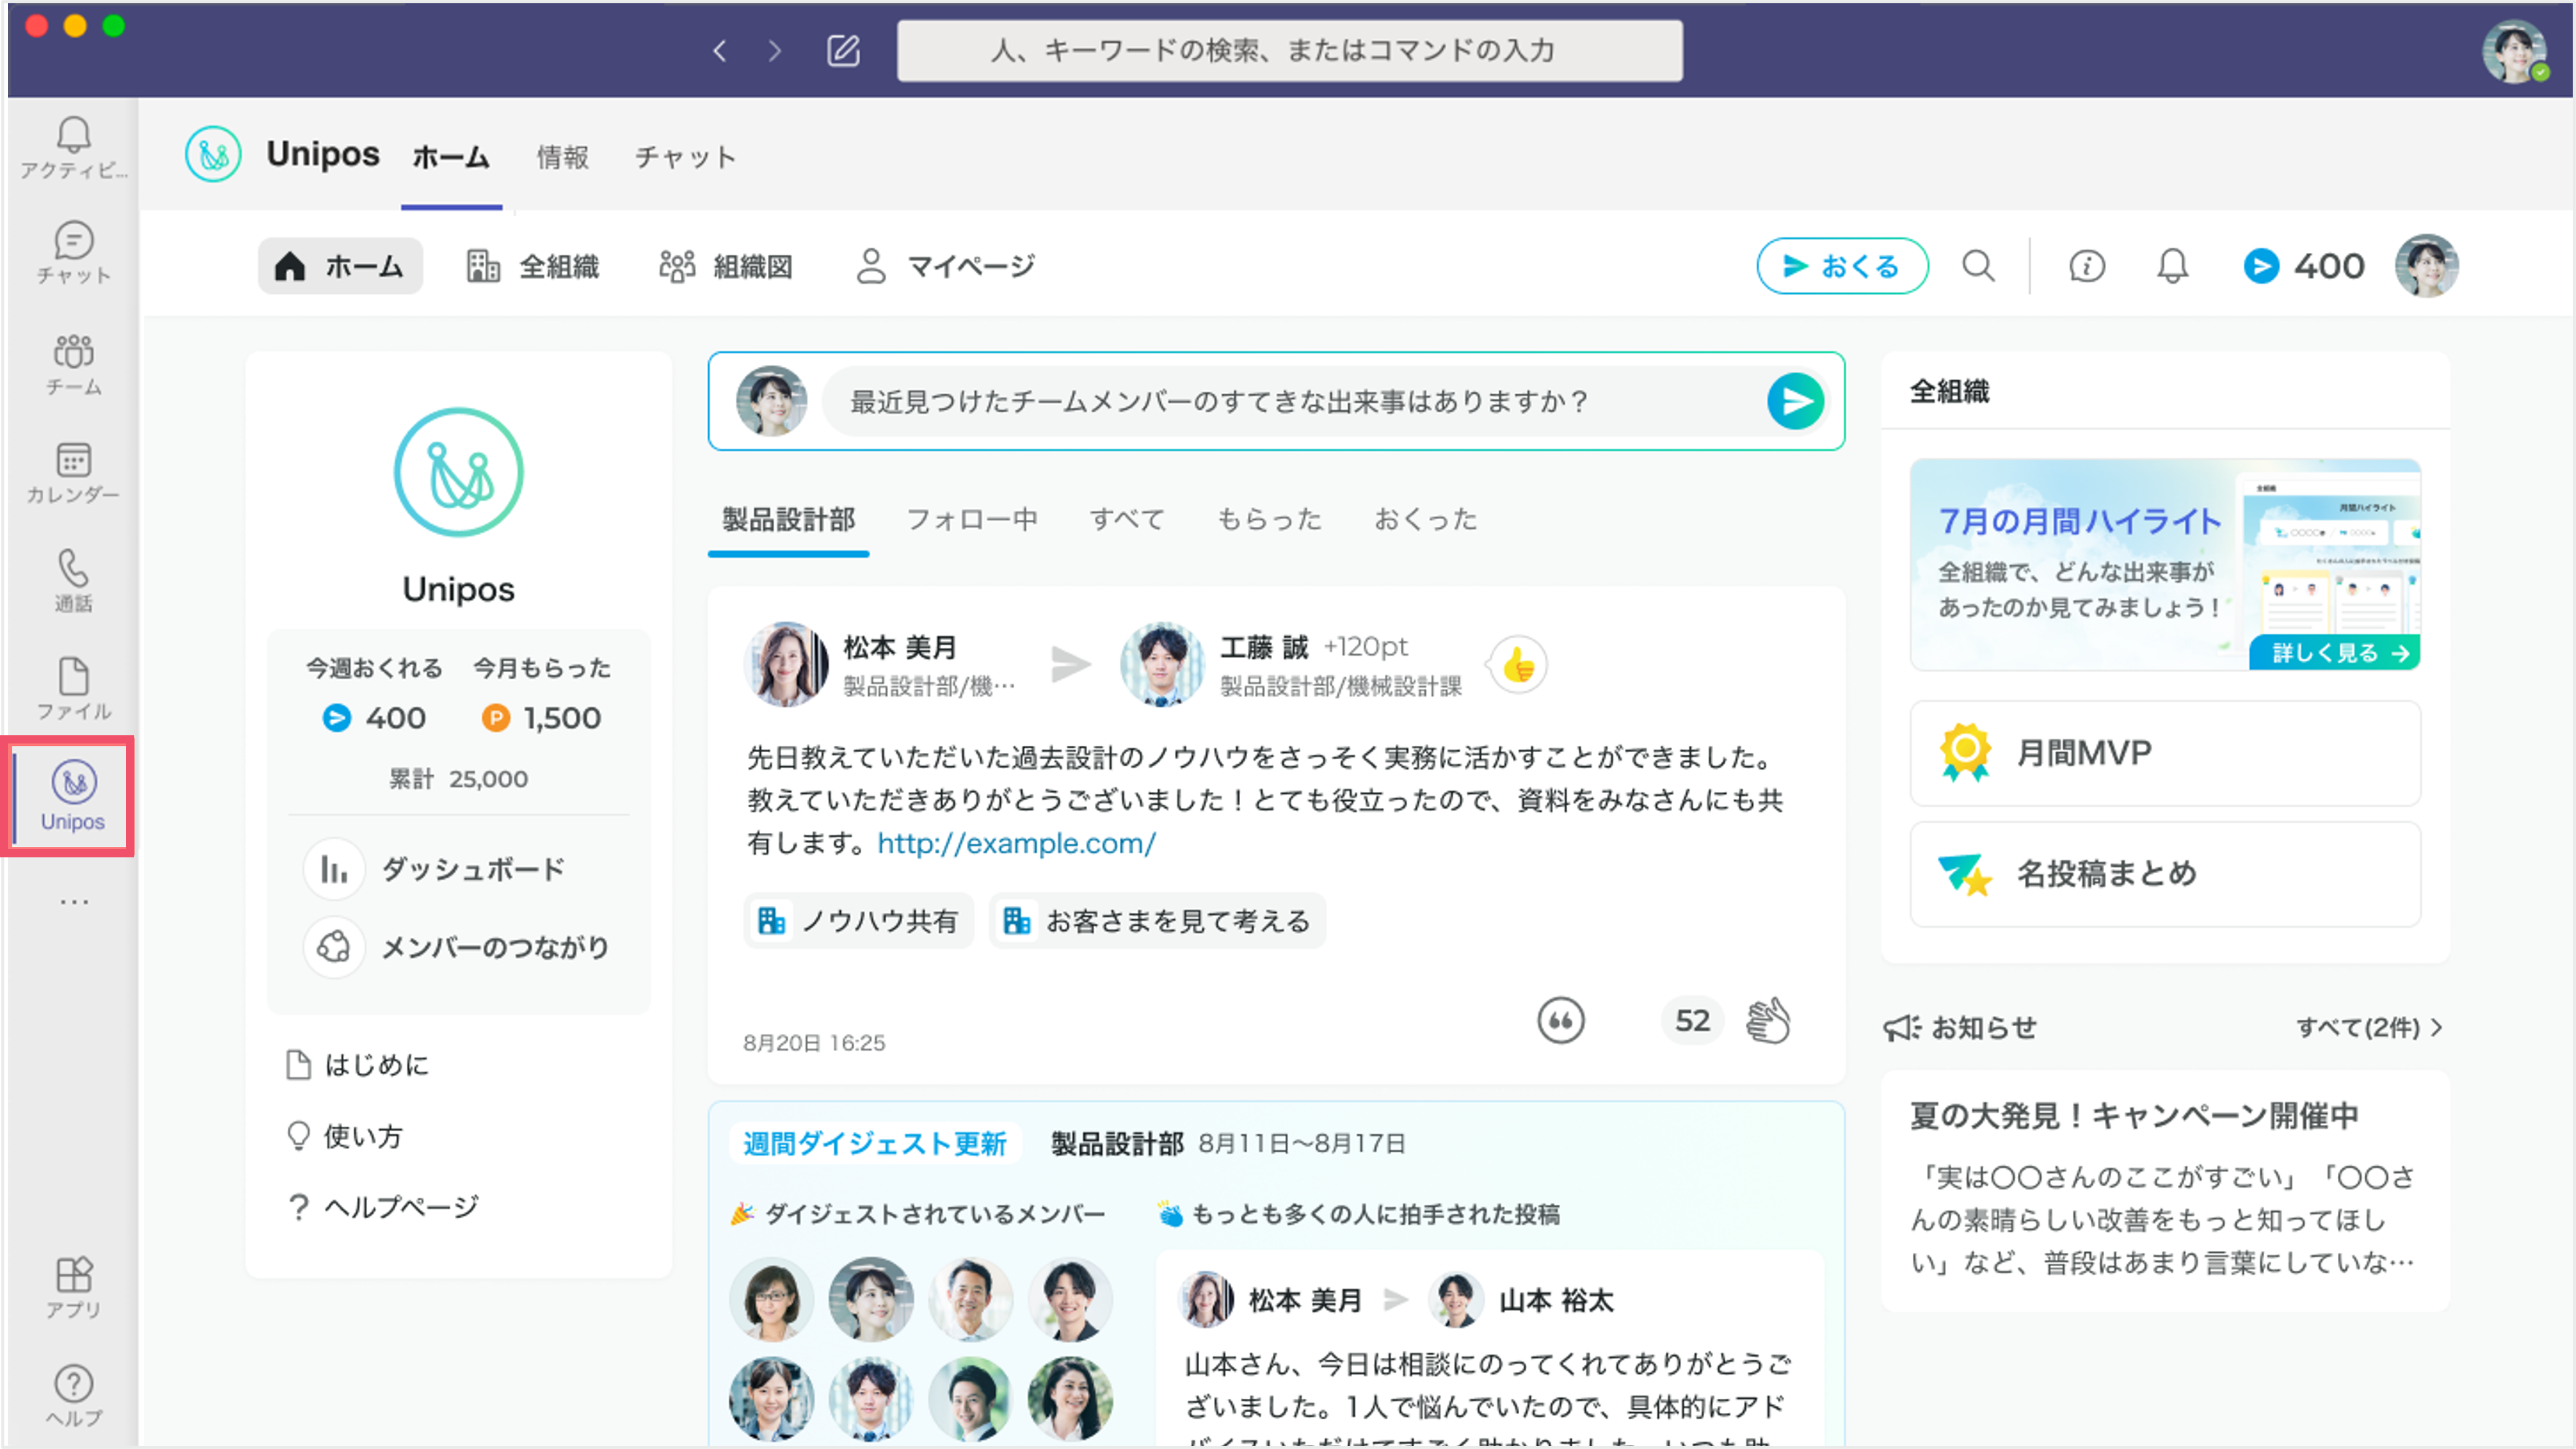
Task: Open 全組織 in the navigation
Action: 533,266
